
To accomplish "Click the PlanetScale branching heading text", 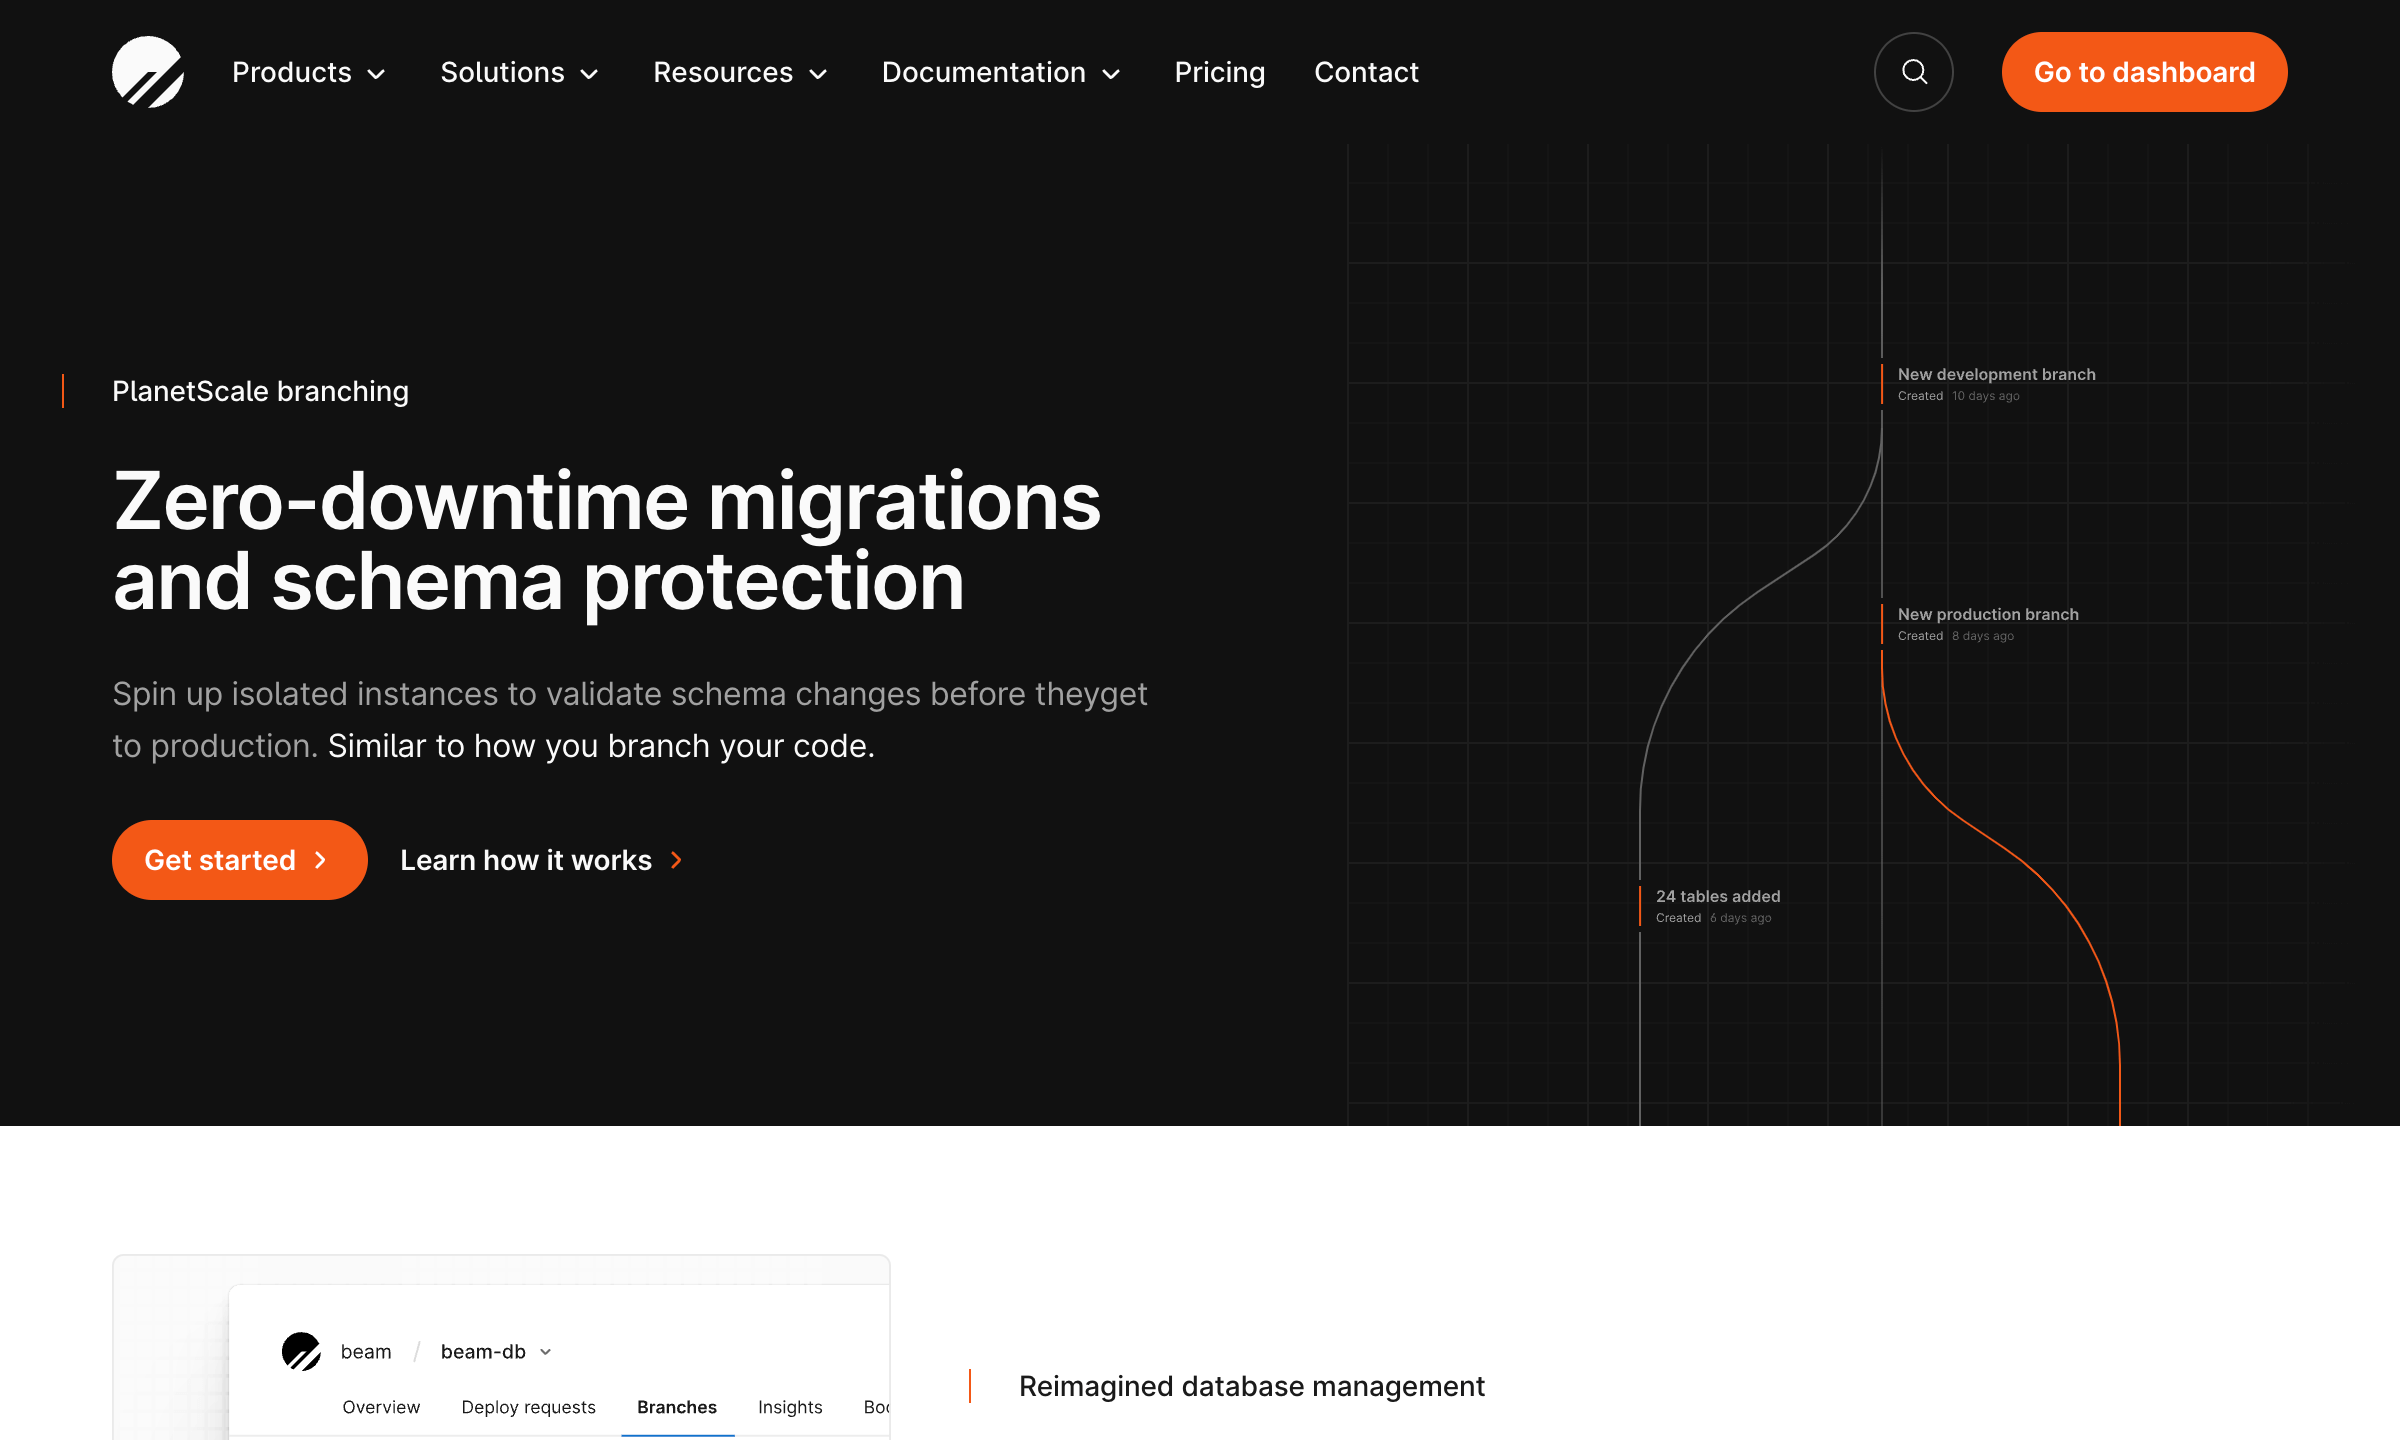I will coord(260,391).
